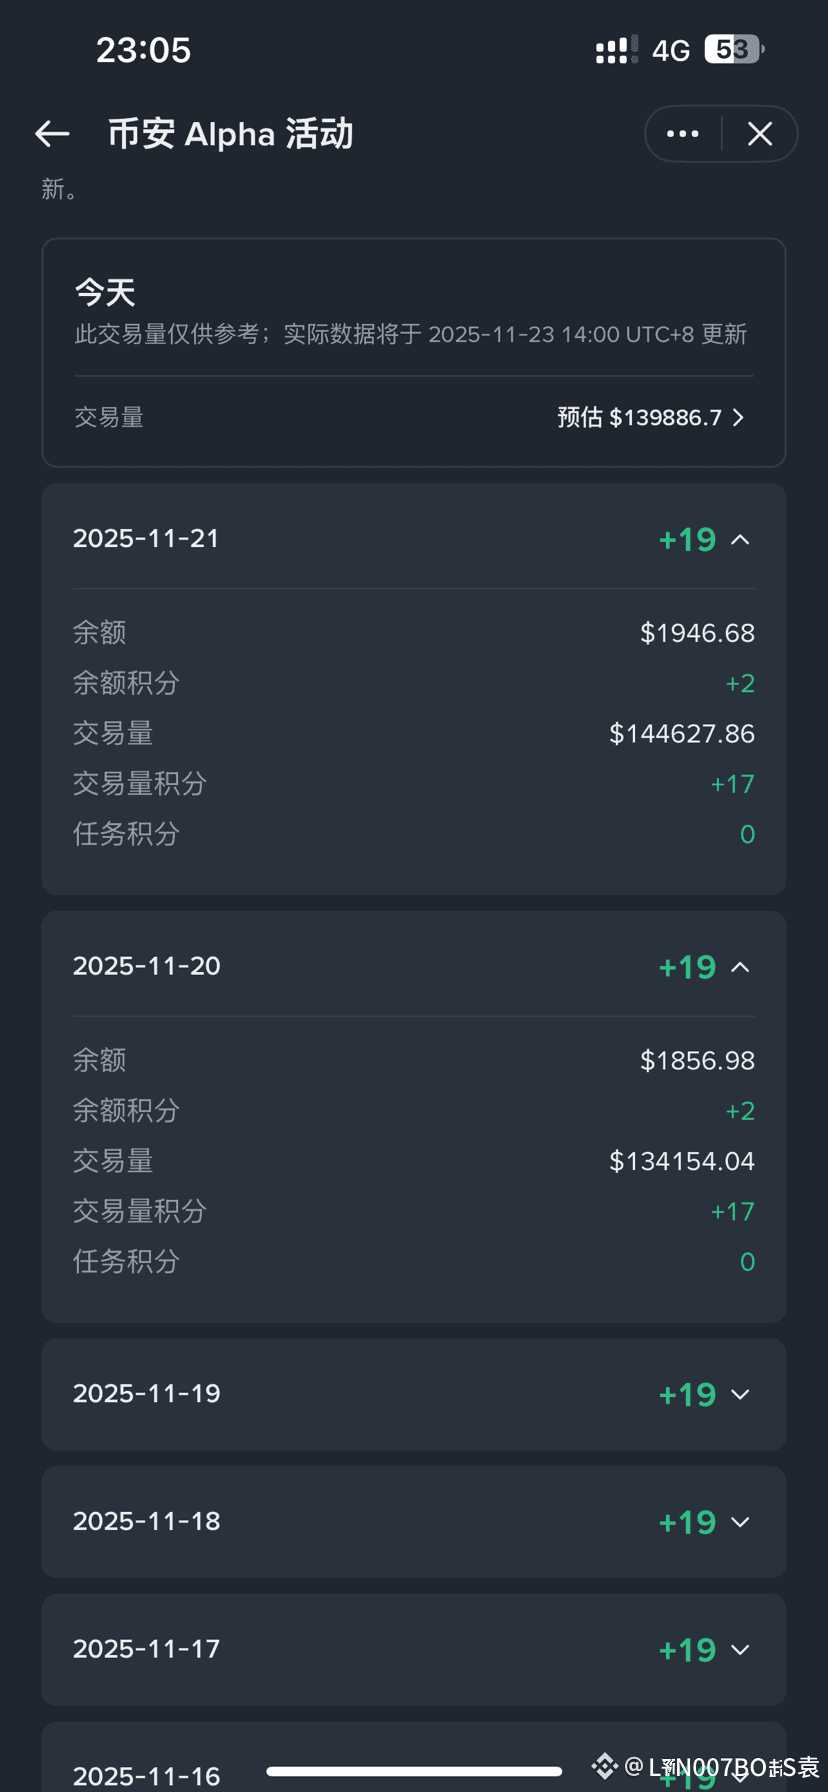
Task: Tap the +19 points on 2025-11-21
Action: 687,540
